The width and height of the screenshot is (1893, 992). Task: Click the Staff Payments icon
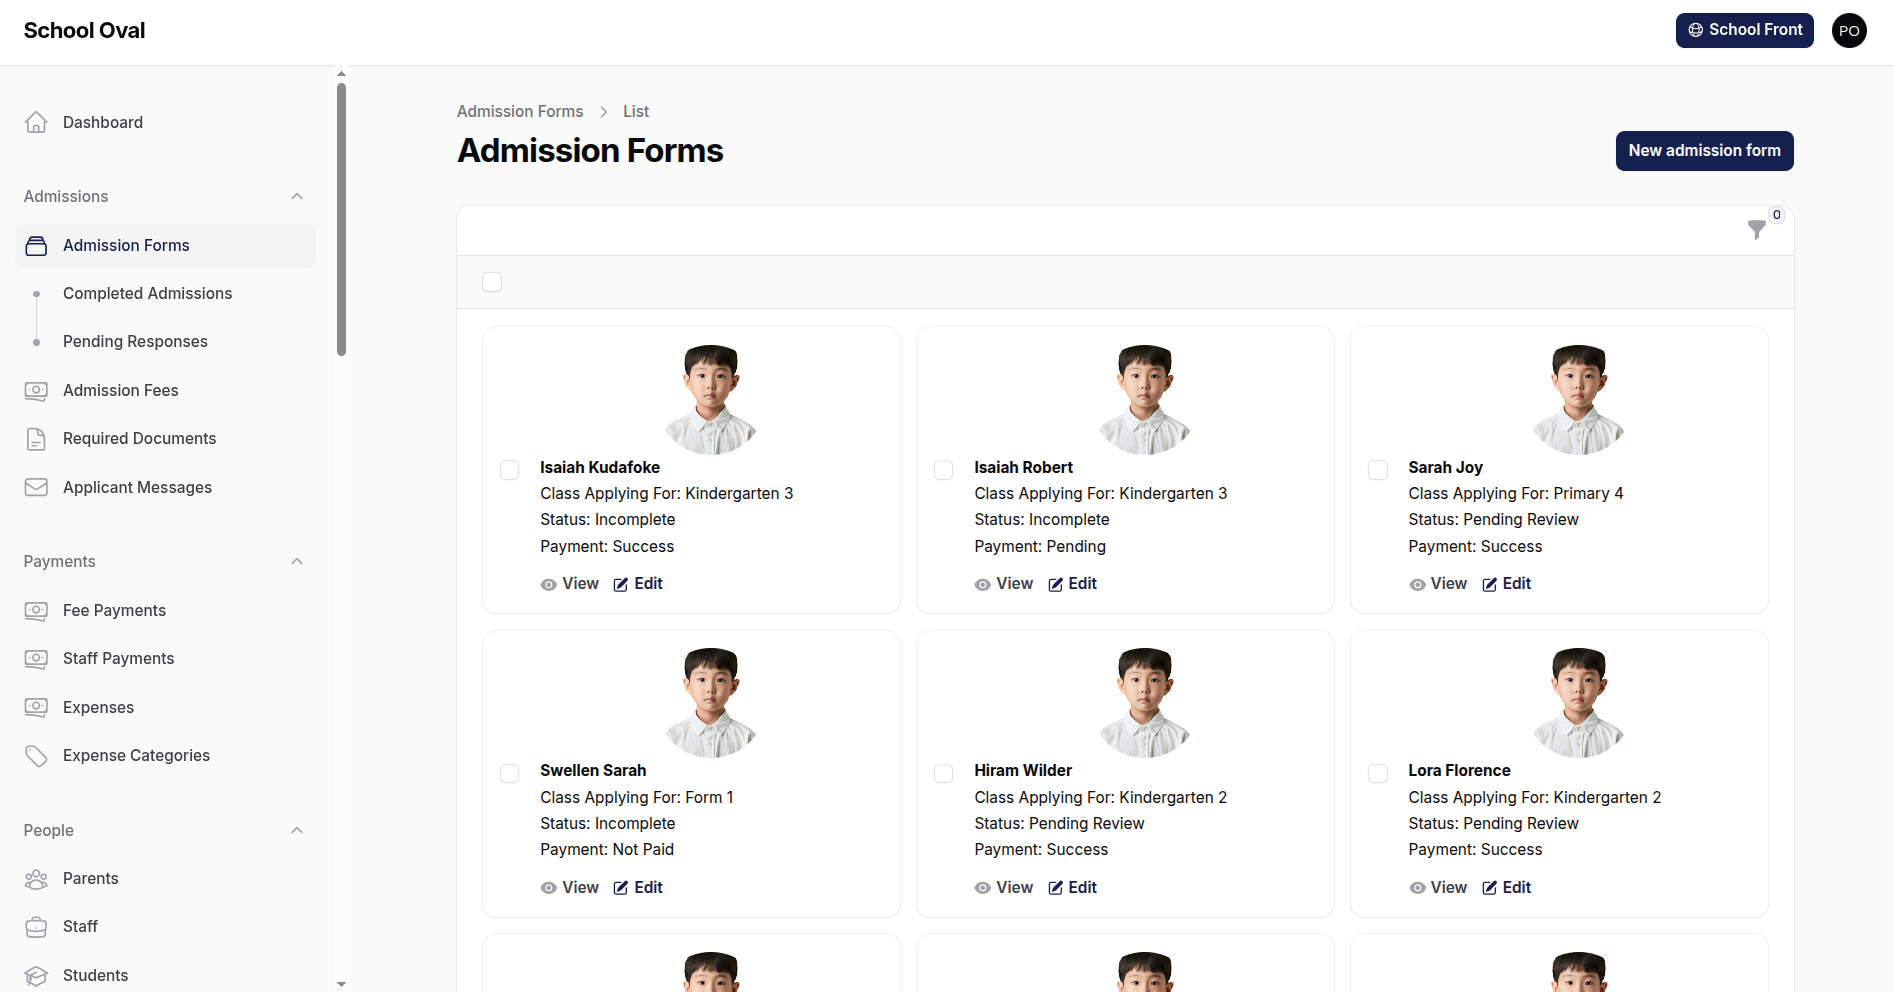coord(36,658)
